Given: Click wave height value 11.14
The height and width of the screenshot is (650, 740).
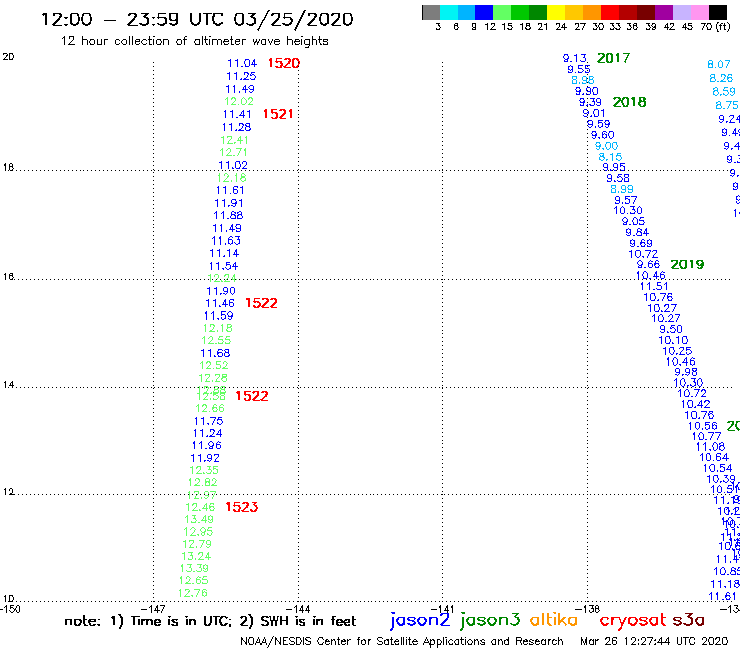Looking at the screenshot, I should [x=224, y=253].
